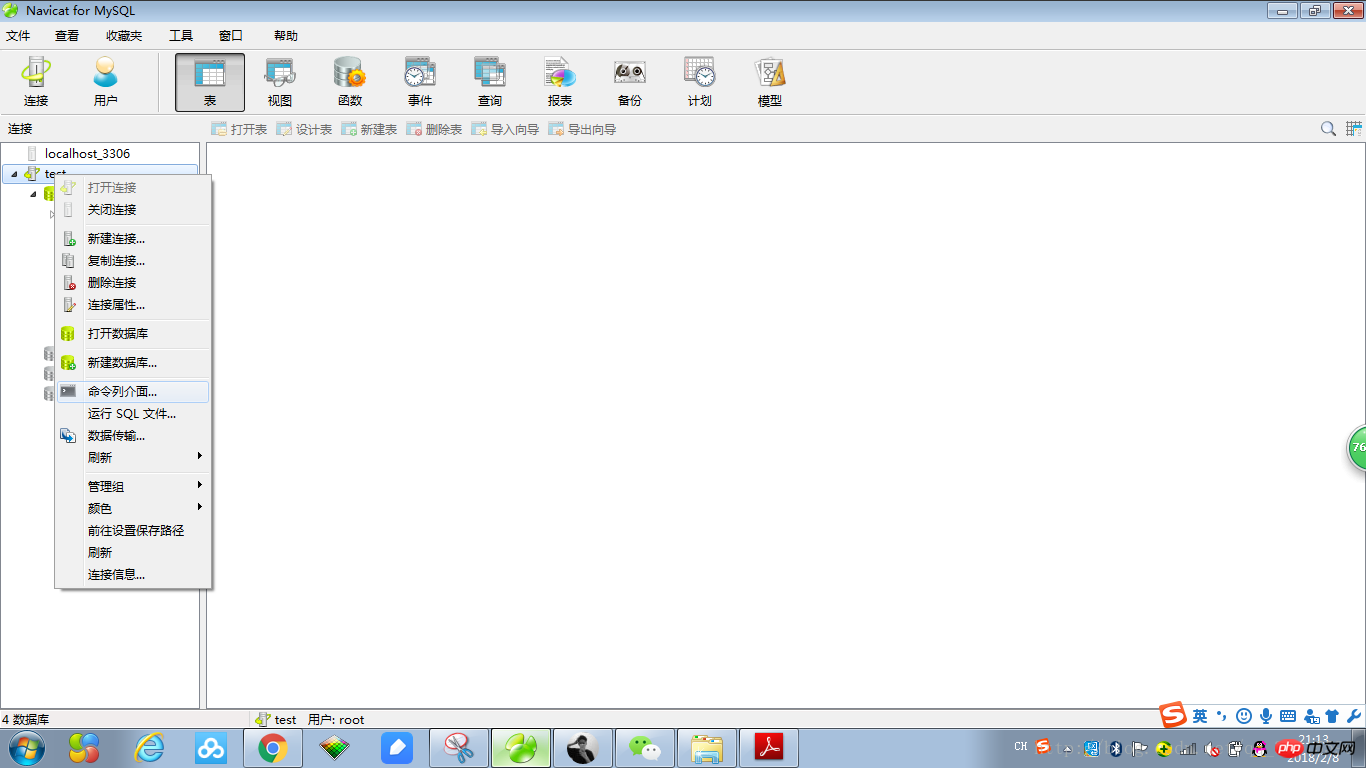Choose 打开数据库 from context menu
Viewport: 1366px width, 768px height.
(133, 334)
